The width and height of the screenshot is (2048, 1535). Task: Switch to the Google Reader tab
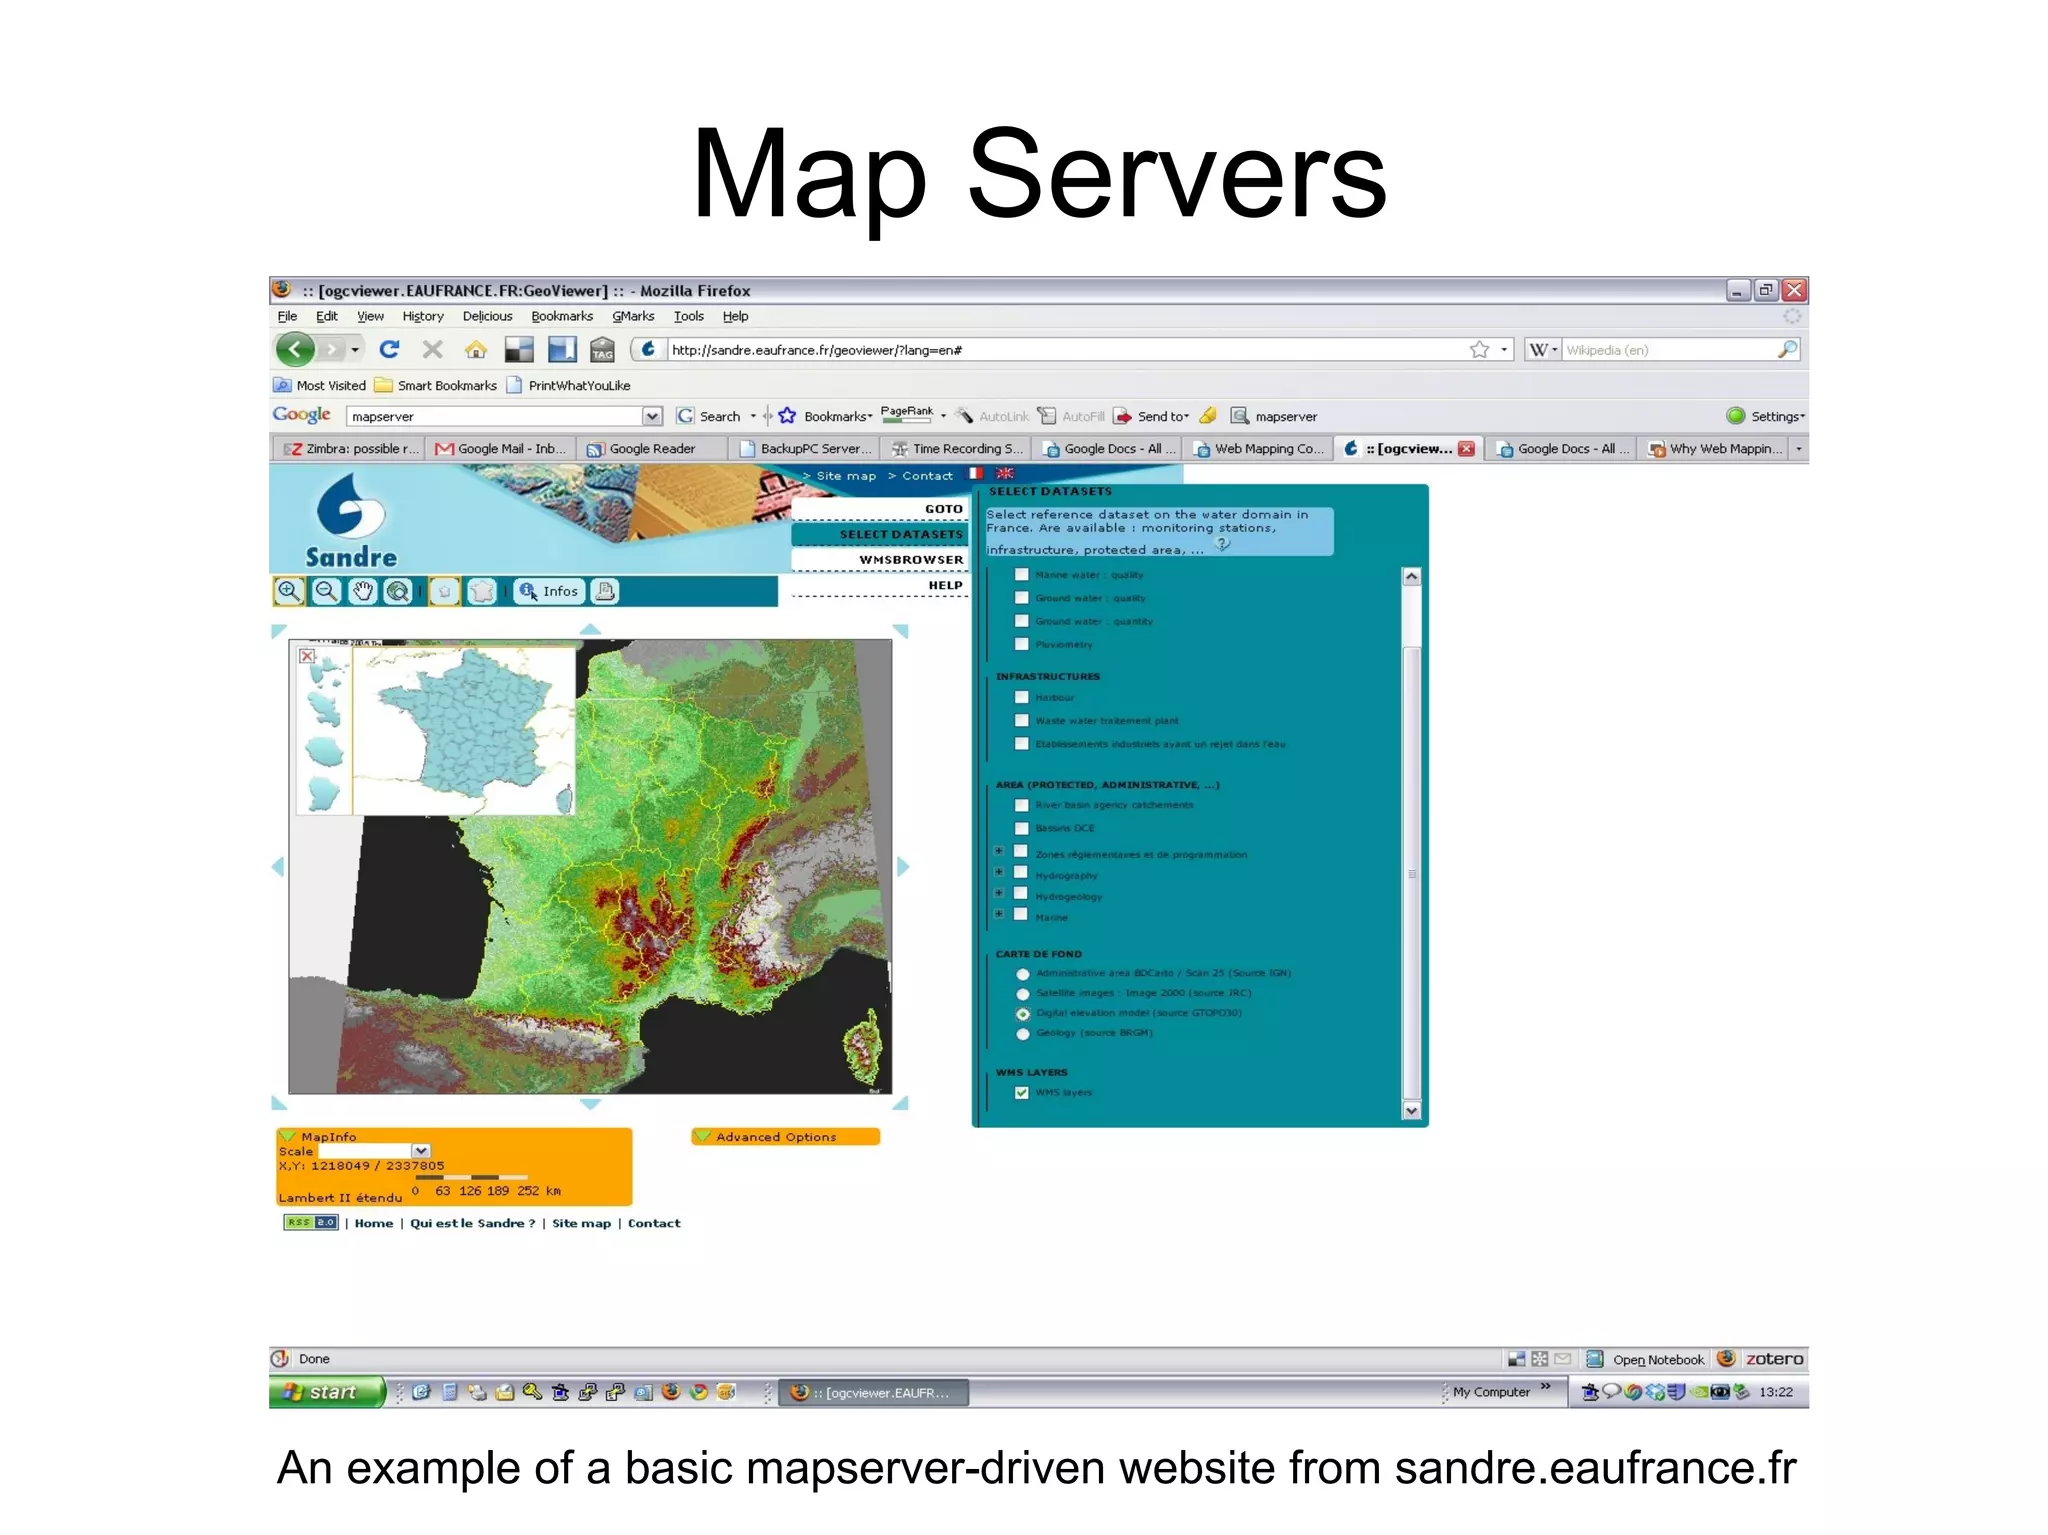(x=651, y=449)
